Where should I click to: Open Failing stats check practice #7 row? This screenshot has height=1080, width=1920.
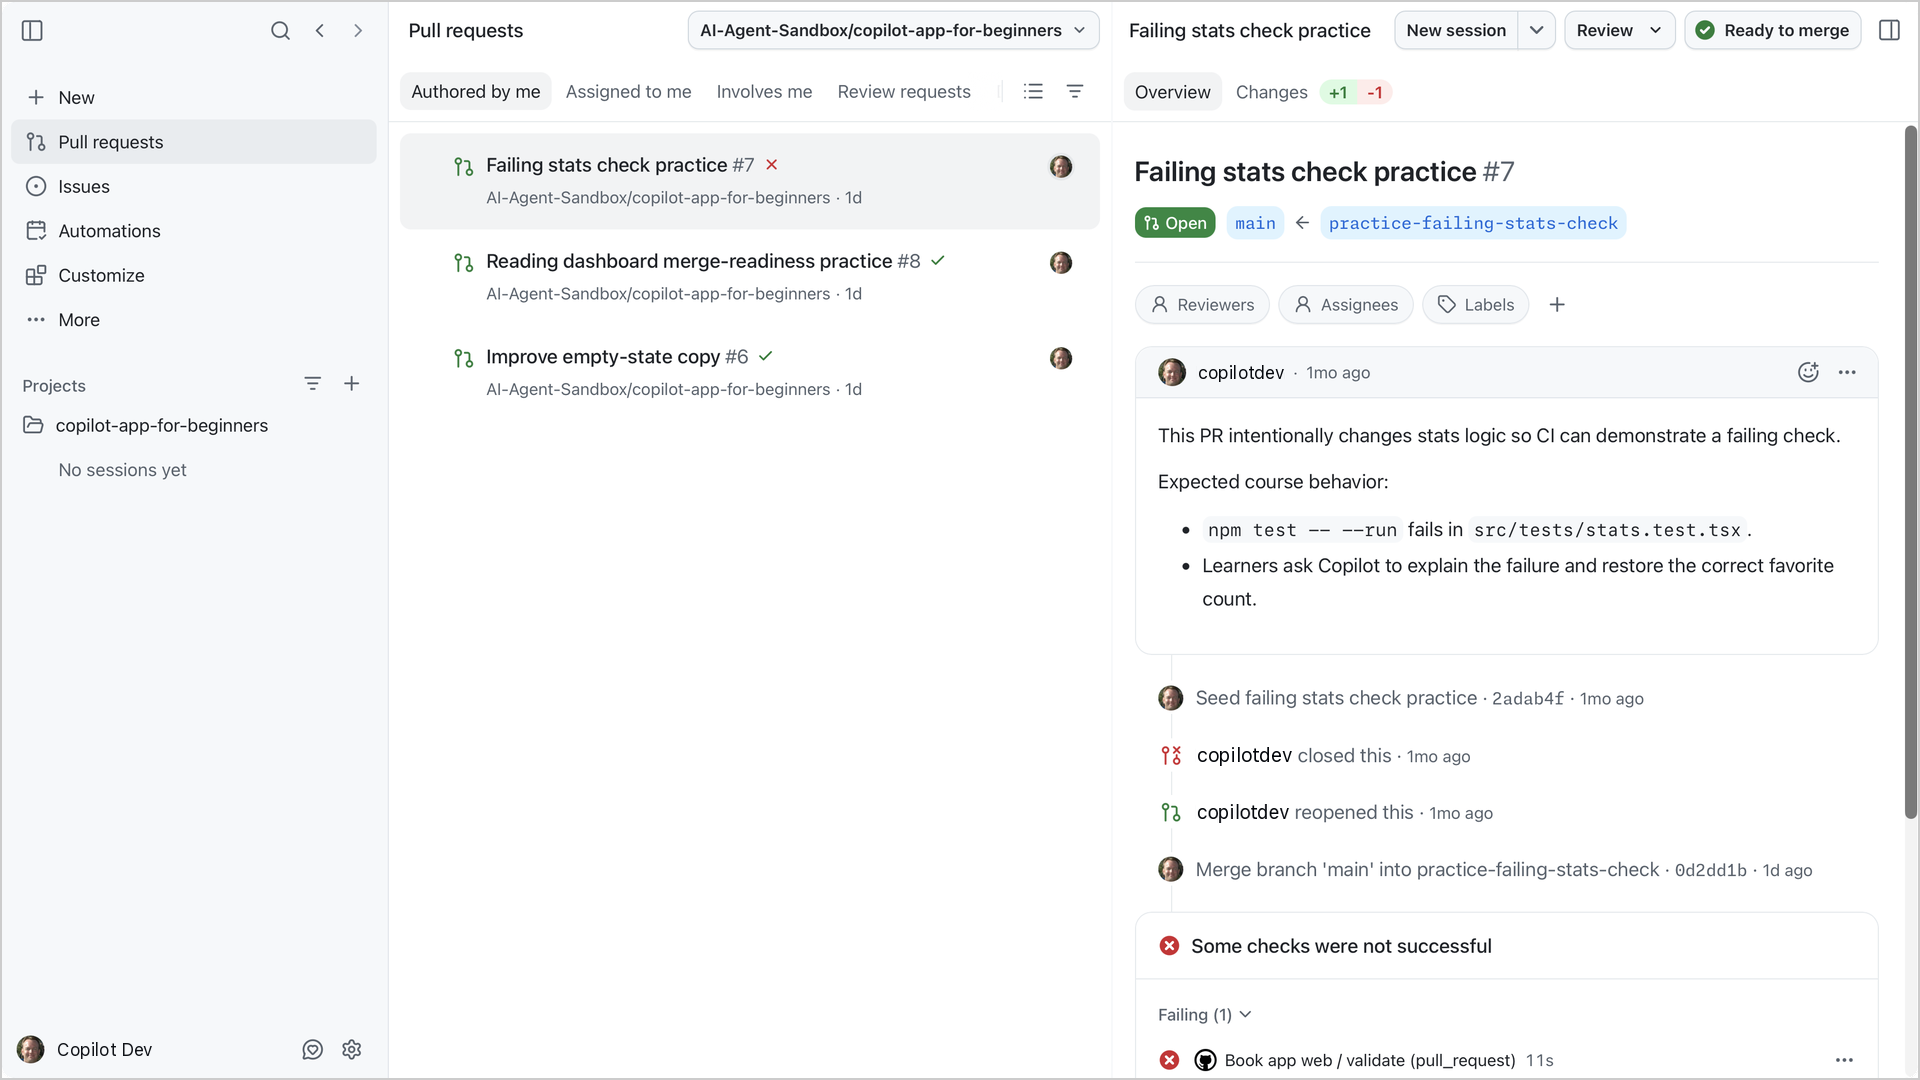[750, 181]
